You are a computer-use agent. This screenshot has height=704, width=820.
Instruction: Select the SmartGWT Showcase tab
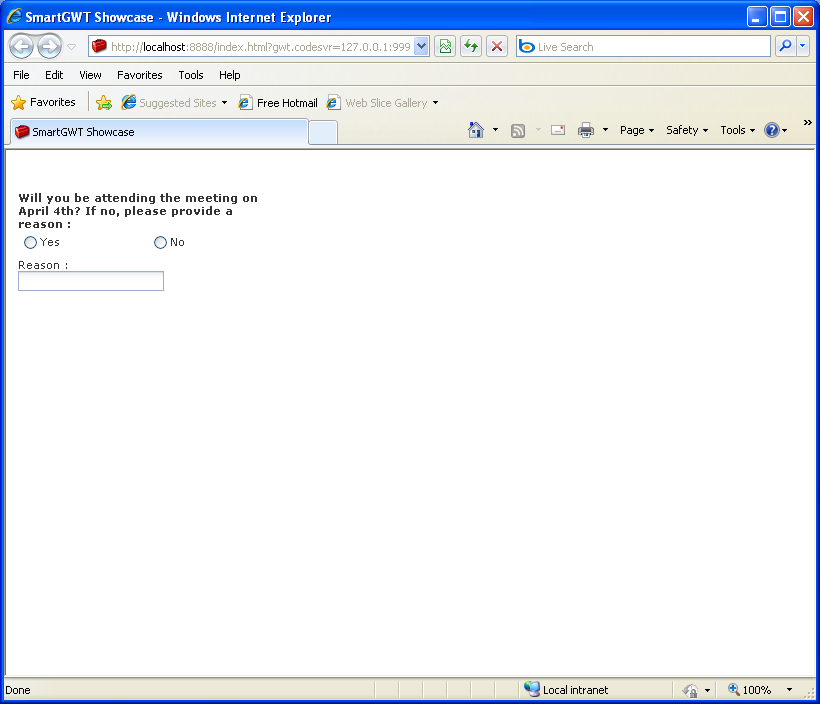pos(158,132)
